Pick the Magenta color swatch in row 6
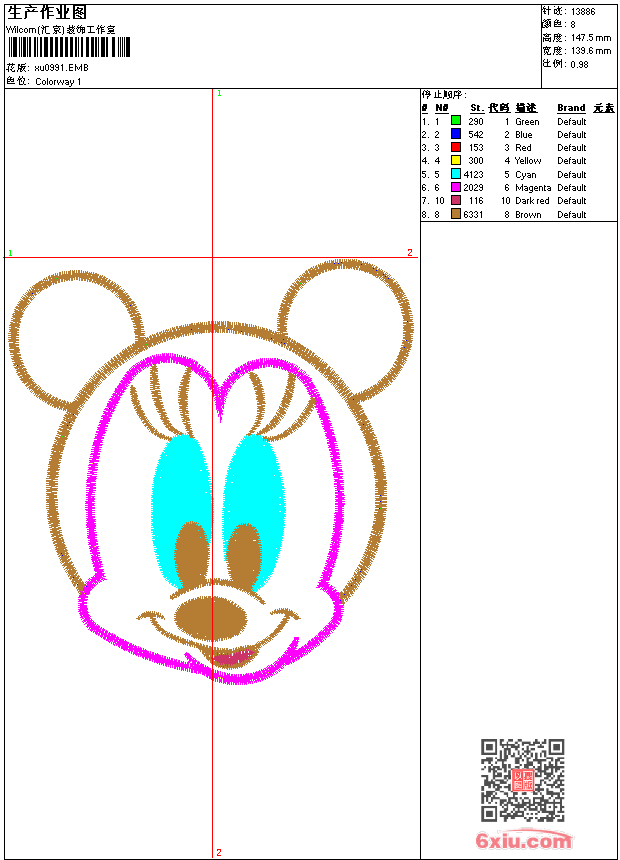This screenshot has width=620, height=860. (455, 187)
